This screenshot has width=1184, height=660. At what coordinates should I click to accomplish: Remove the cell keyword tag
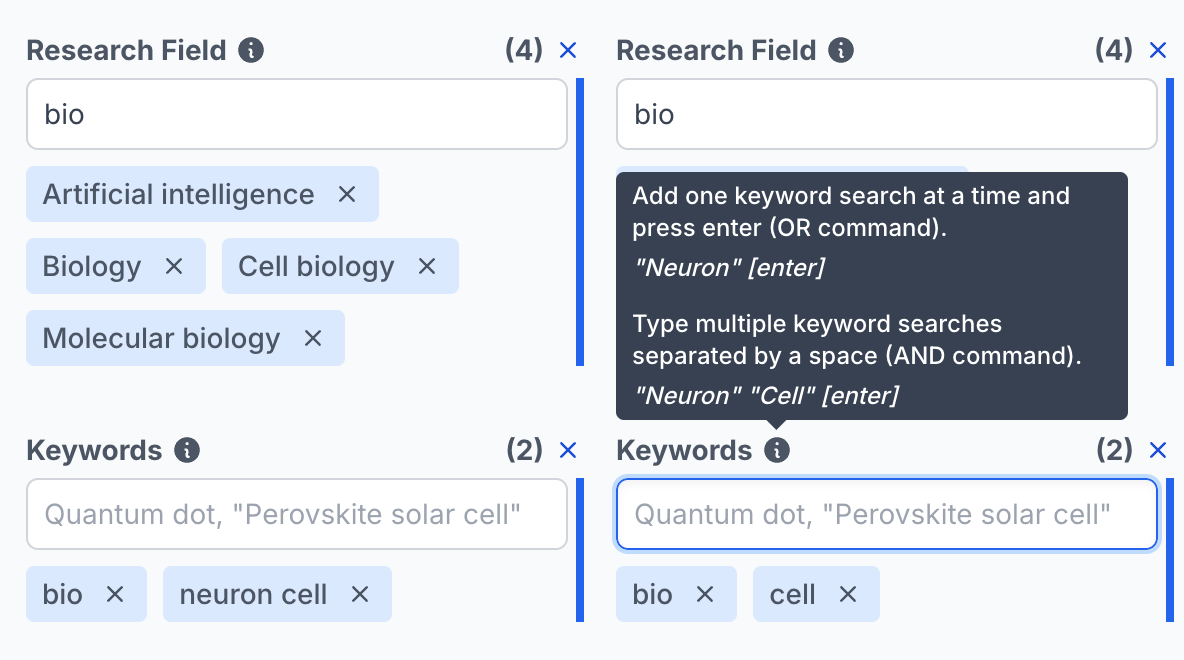pos(848,594)
